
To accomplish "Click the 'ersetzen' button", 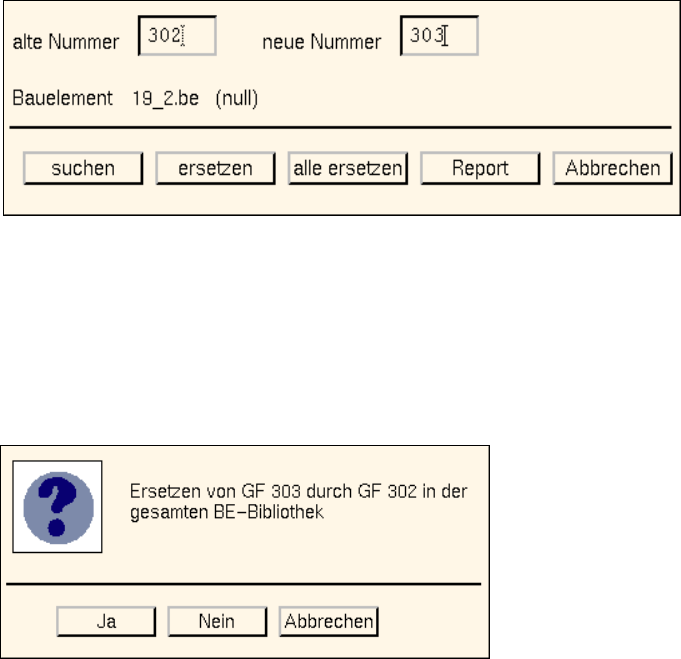I will click(x=215, y=168).
